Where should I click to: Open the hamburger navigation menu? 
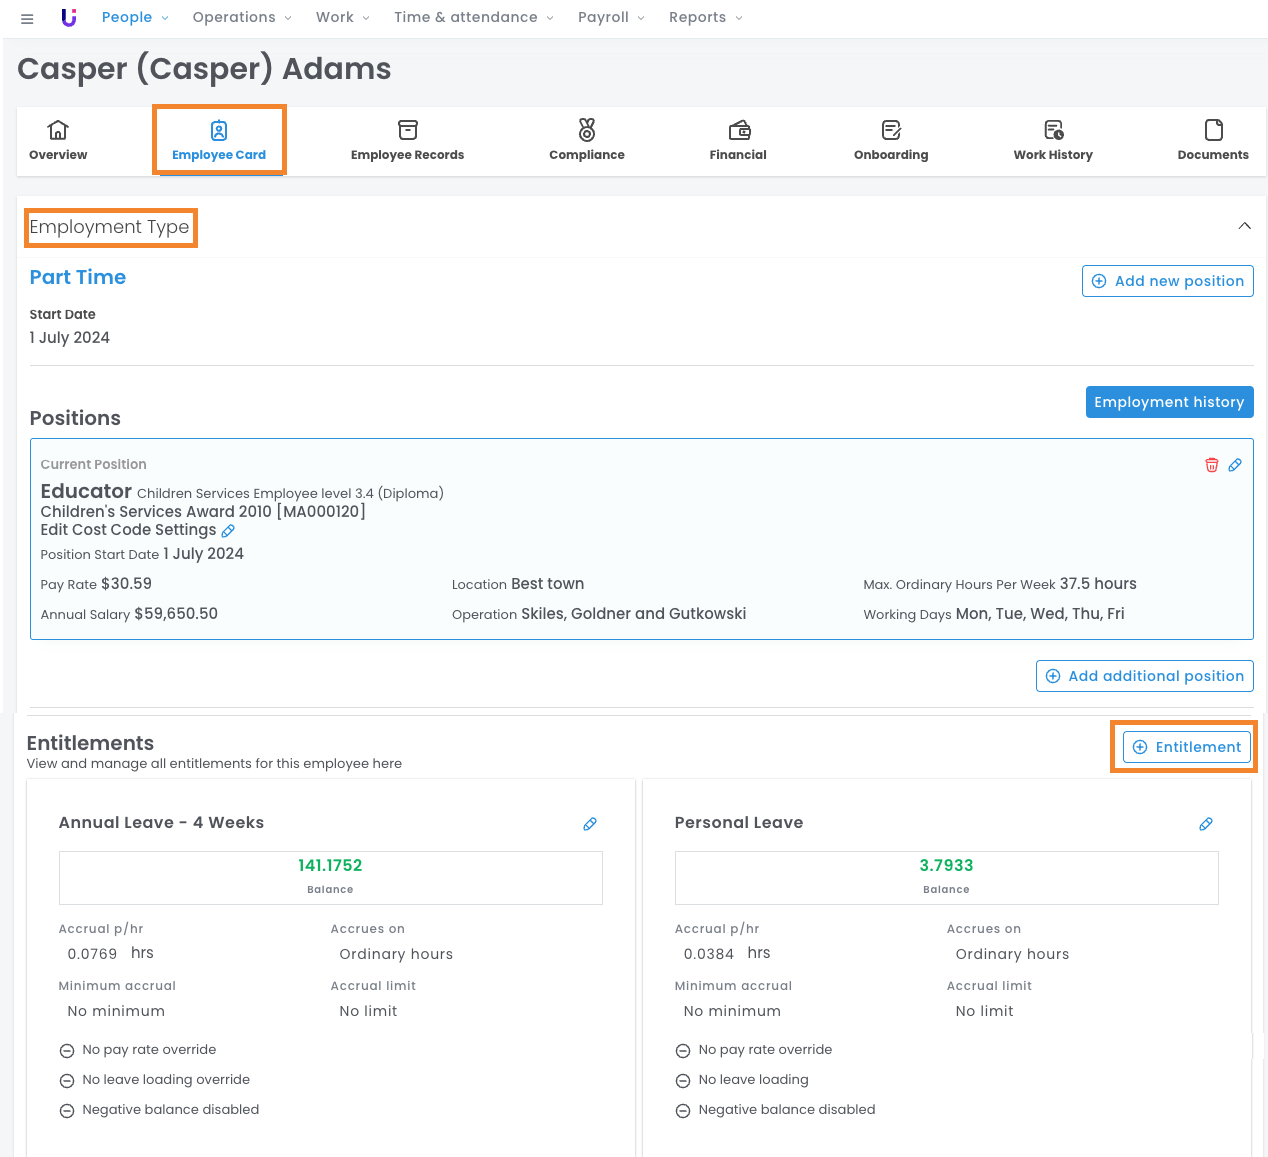click(x=27, y=18)
